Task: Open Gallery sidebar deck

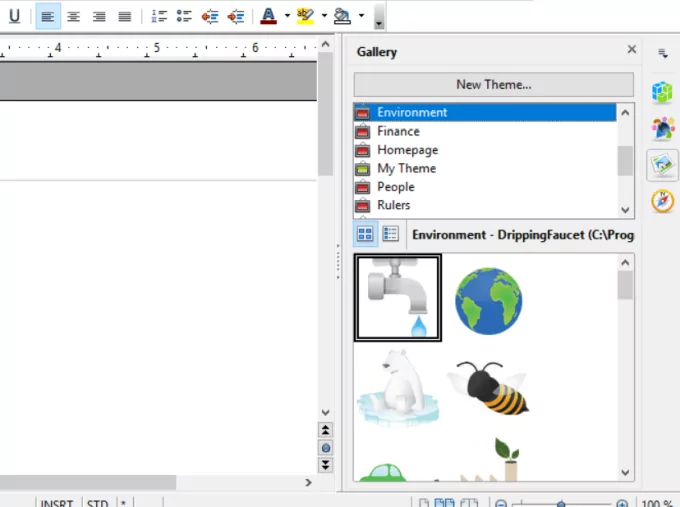Action: 662,165
